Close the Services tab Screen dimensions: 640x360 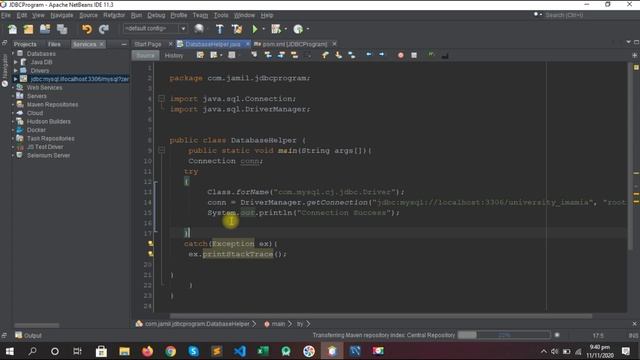[x=102, y=44]
